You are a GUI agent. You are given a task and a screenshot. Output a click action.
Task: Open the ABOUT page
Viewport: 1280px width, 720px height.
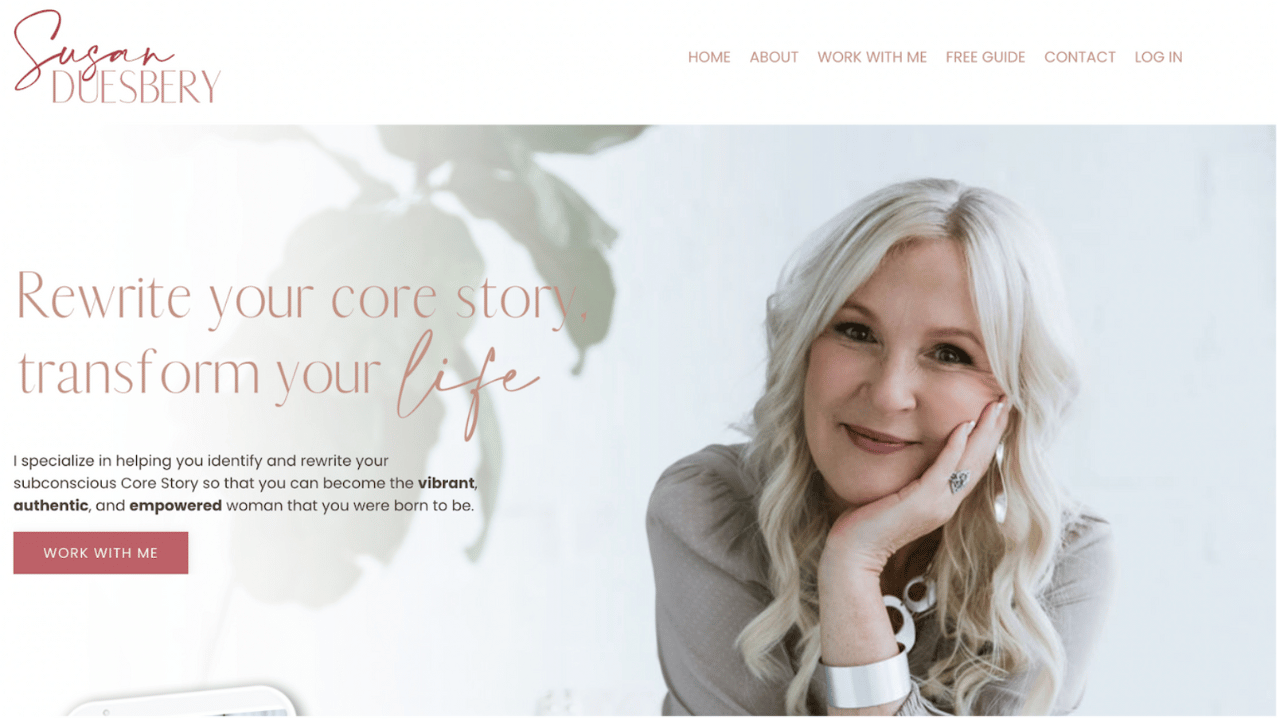pos(774,57)
